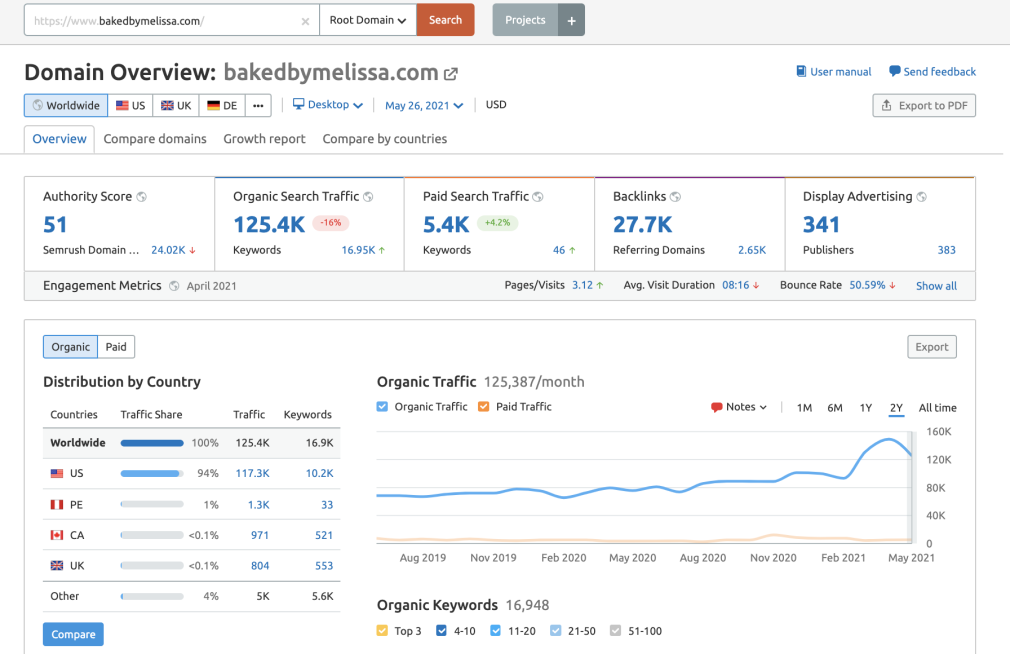
Task: Click the Paid Search Traffic info globe icon
Action: [x=538, y=197]
